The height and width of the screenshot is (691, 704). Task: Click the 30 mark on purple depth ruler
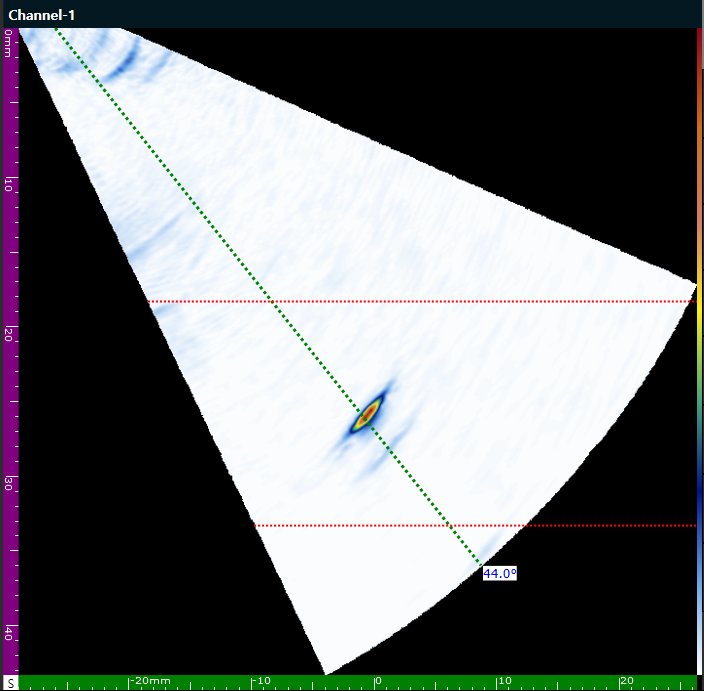(8, 484)
